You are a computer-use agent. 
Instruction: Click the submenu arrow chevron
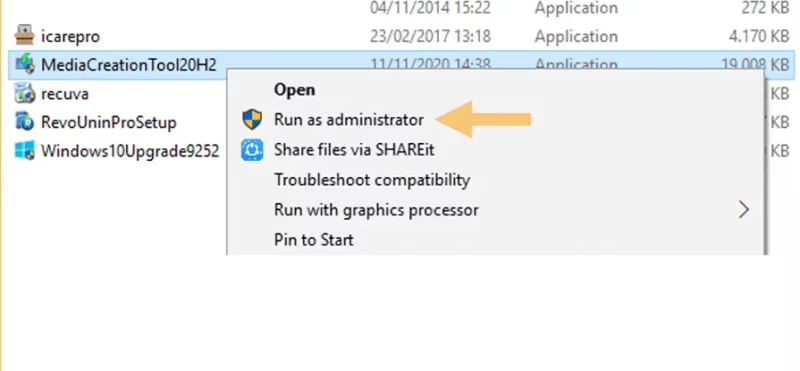744,210
